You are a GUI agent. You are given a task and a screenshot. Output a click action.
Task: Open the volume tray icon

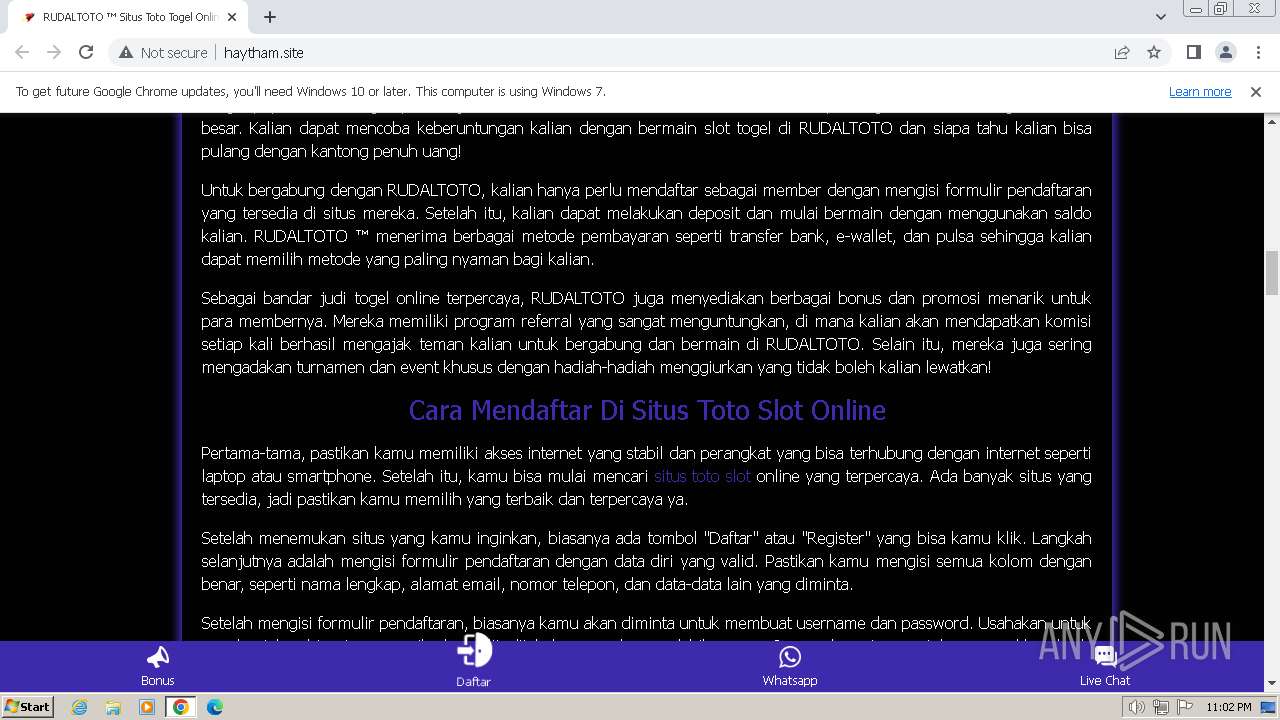click(1137, 707)
